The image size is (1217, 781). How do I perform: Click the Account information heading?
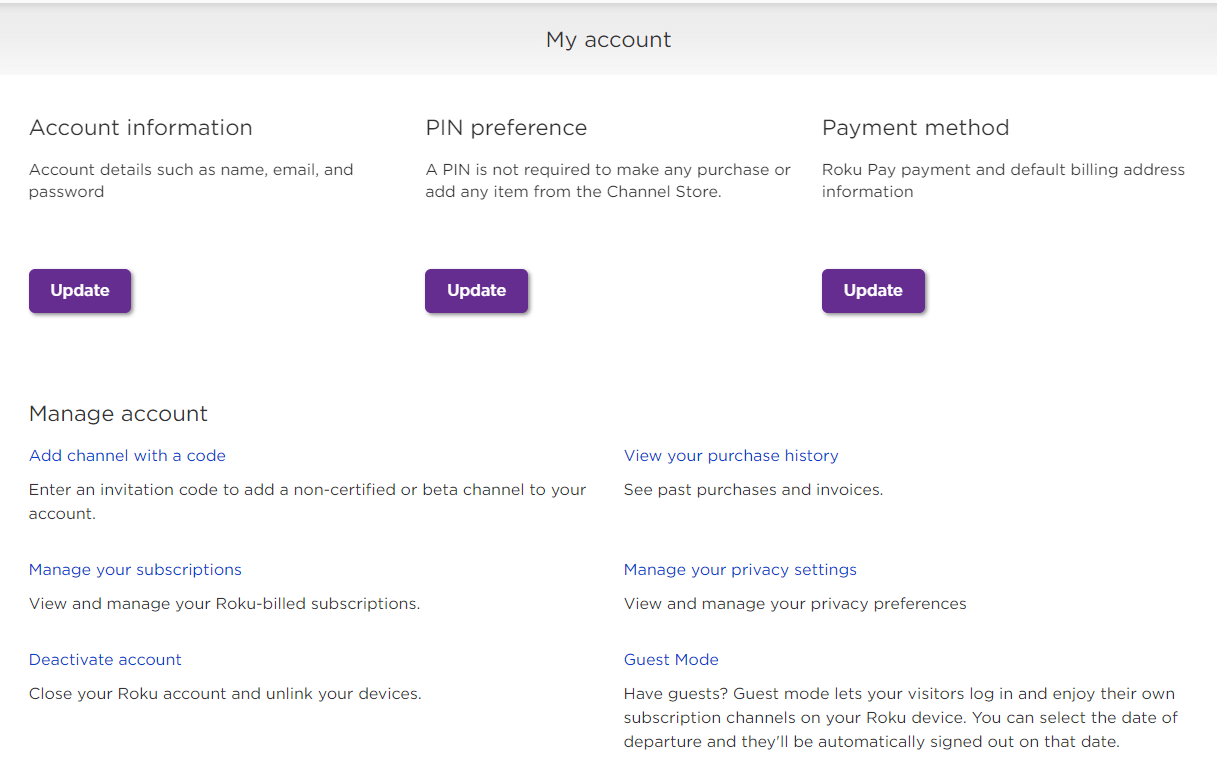pos(141,128)
